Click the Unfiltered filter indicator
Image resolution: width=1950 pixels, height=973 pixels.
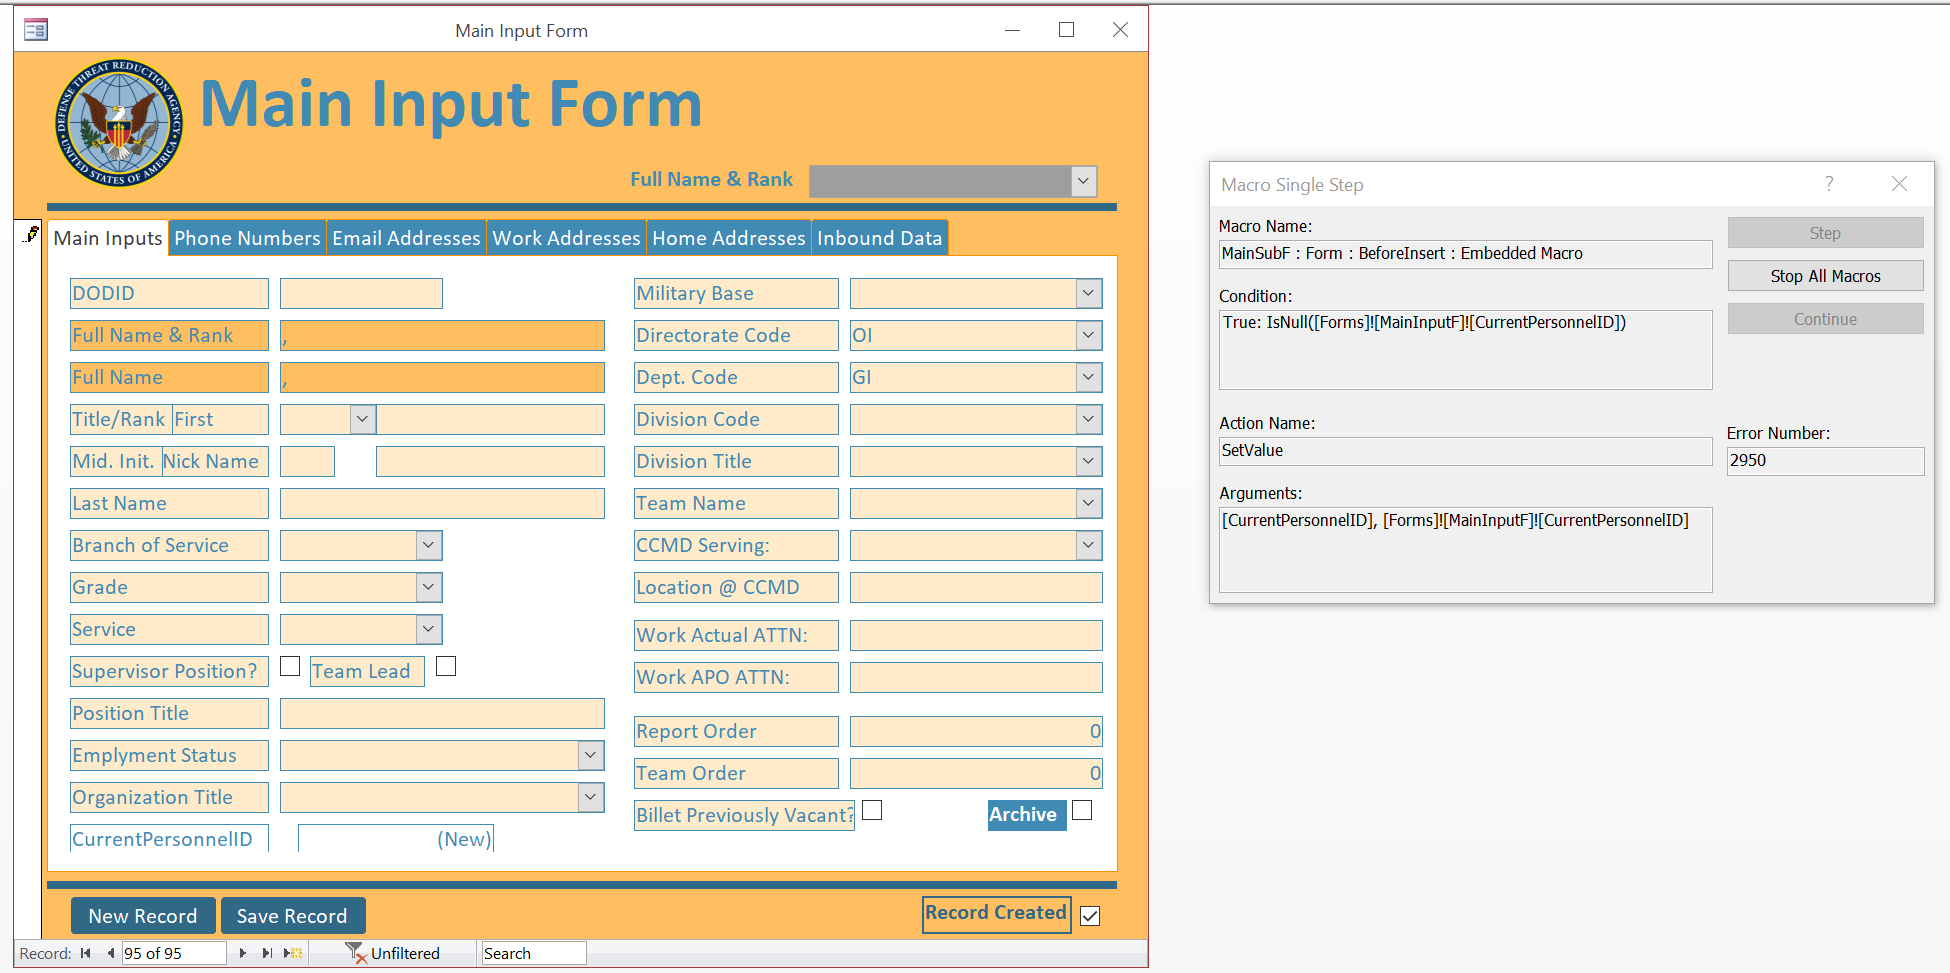(x=393, y=953)
